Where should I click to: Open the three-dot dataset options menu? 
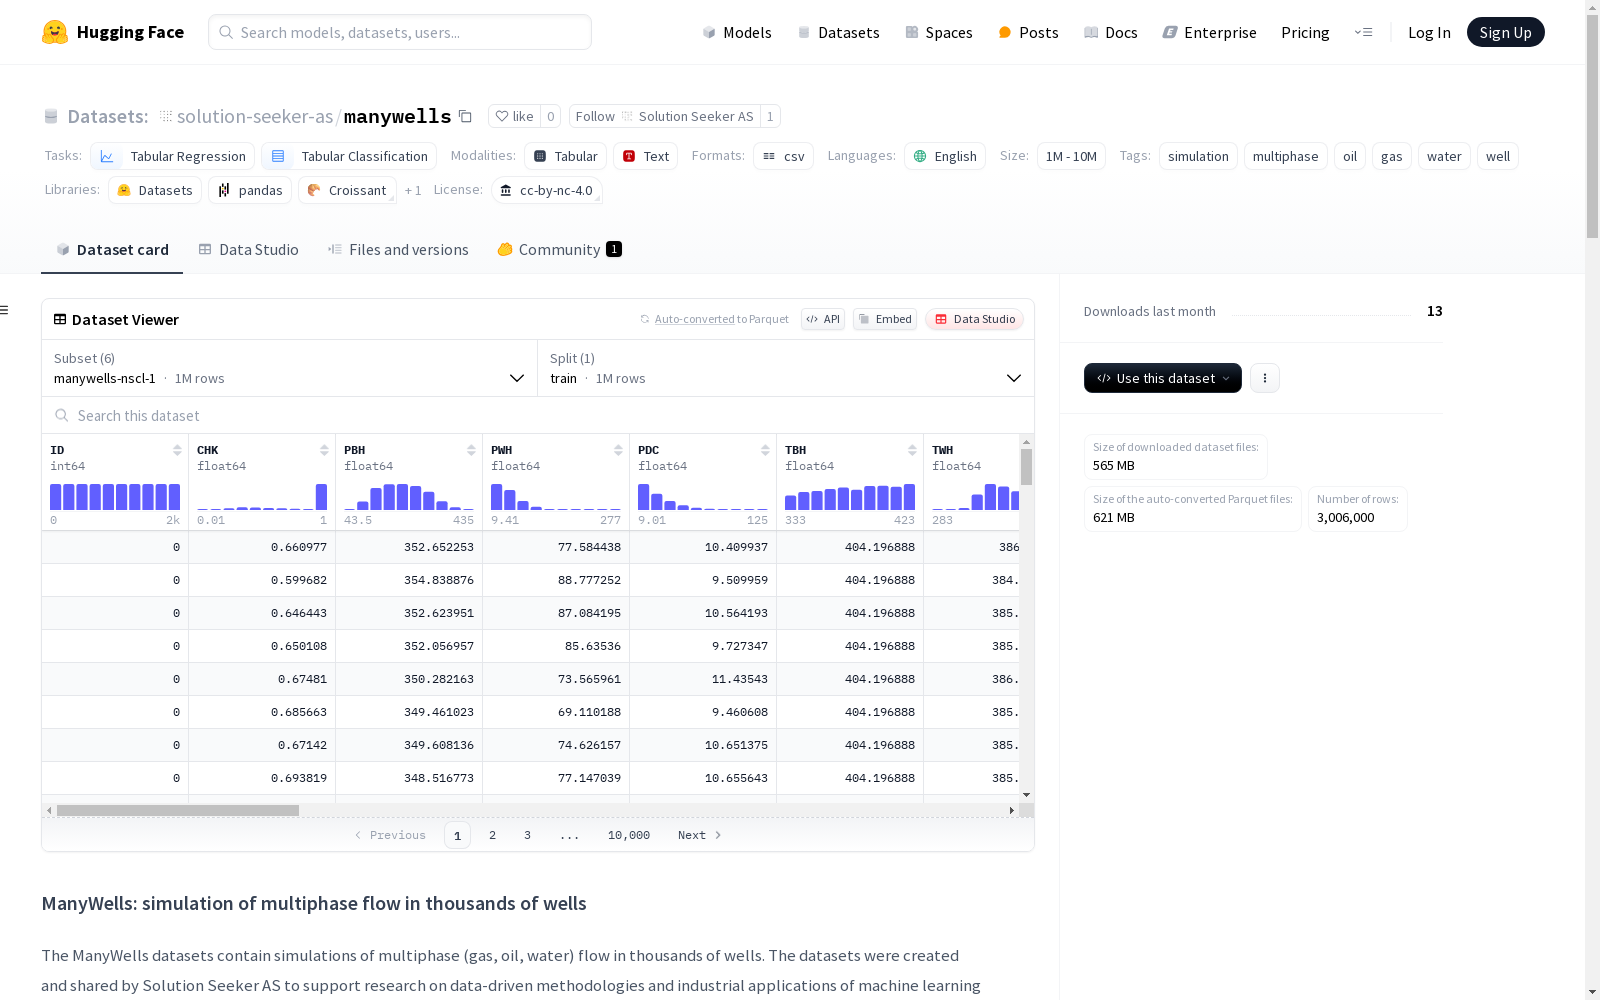pyautogui.click(x=1265, y=378)
